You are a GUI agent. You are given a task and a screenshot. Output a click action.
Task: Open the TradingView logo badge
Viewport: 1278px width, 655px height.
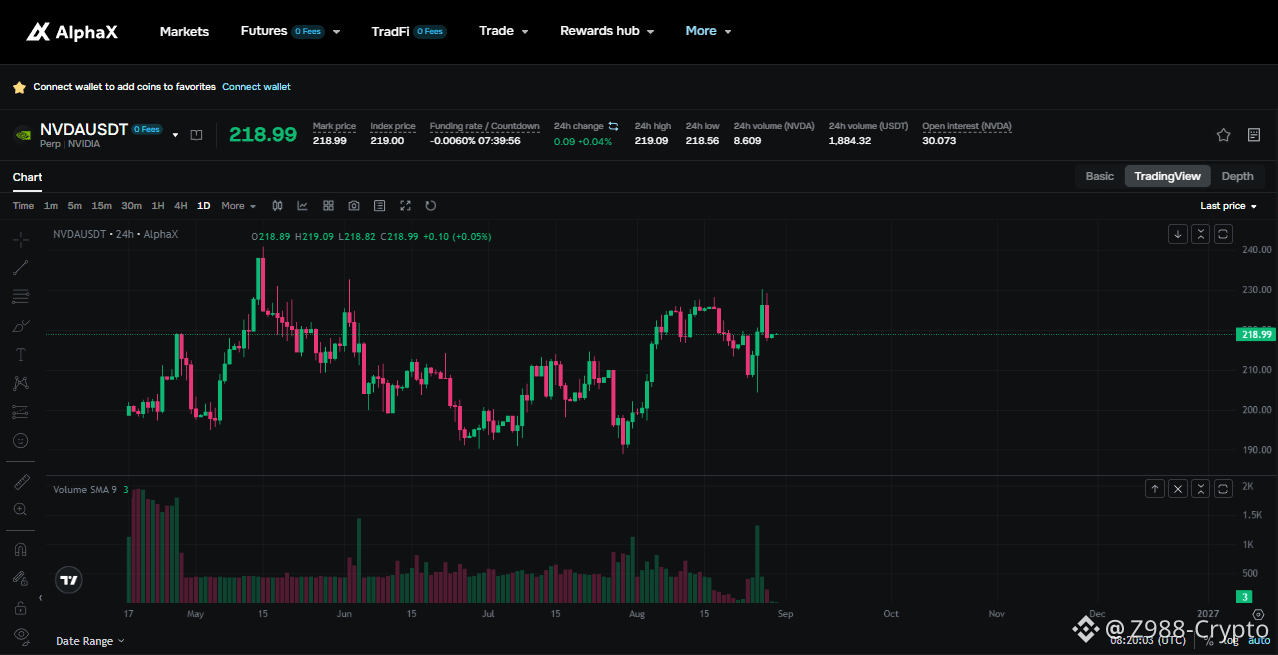68,579
